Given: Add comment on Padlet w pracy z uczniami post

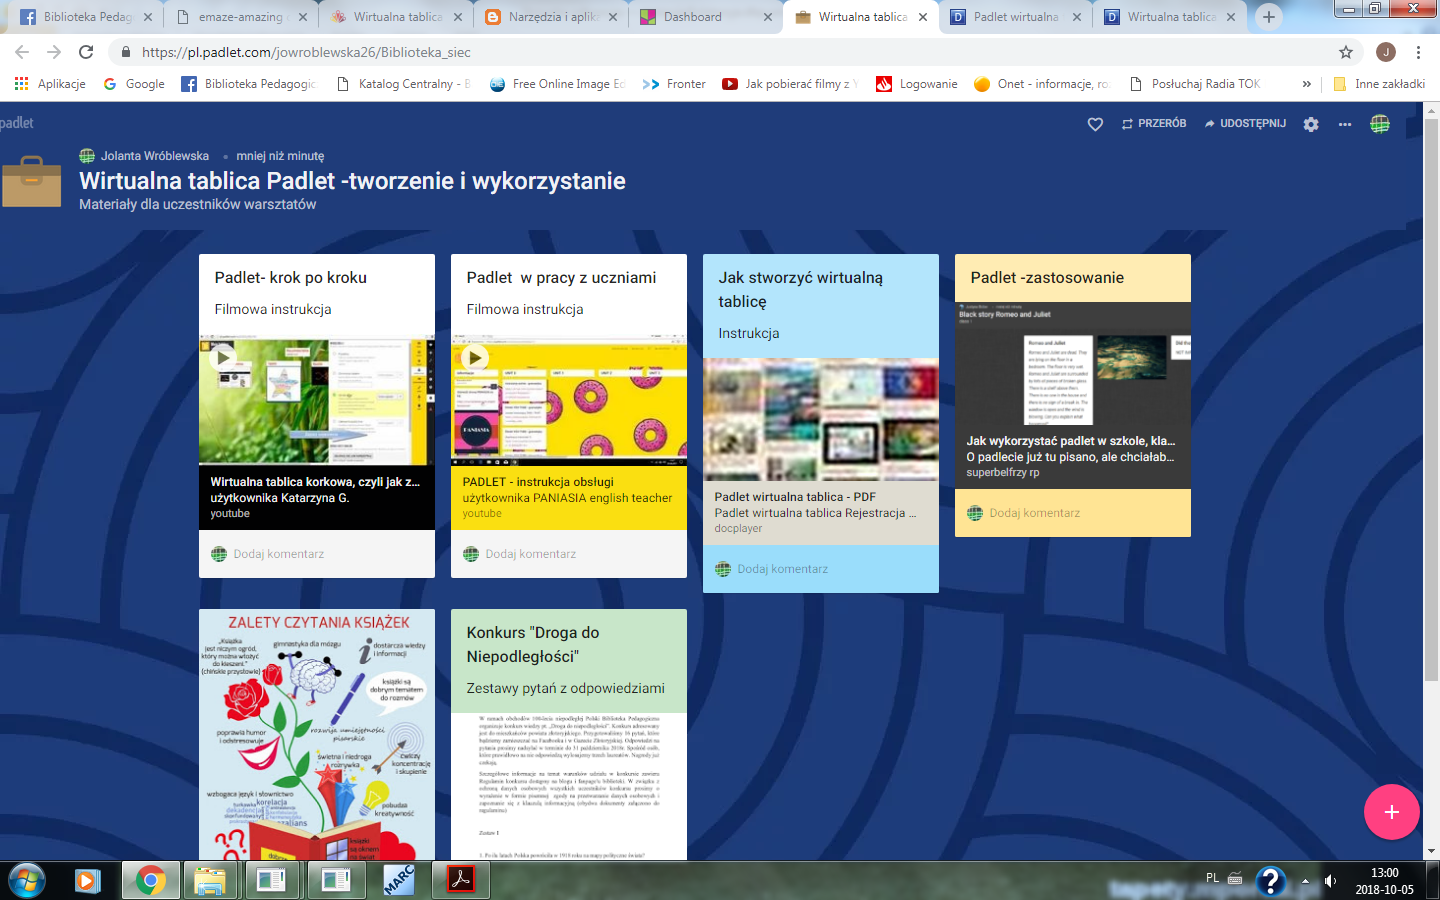Looking at the screenshot, I should click(x=531, y=554).
